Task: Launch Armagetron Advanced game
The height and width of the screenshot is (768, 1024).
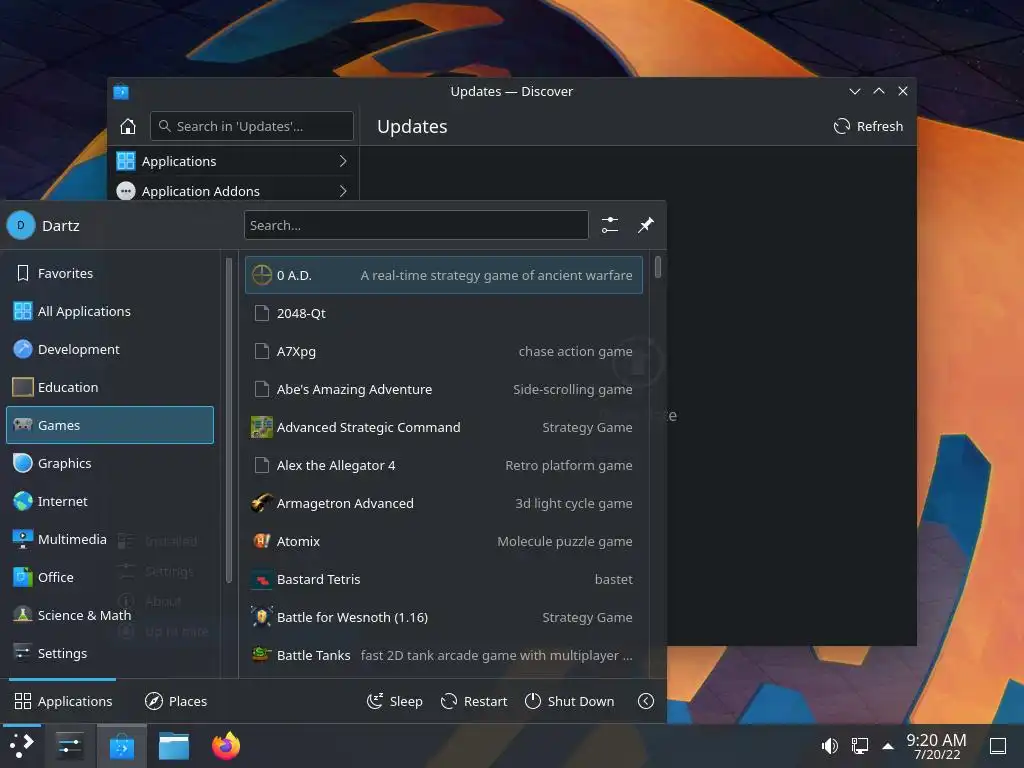Action: click(443, 503)
